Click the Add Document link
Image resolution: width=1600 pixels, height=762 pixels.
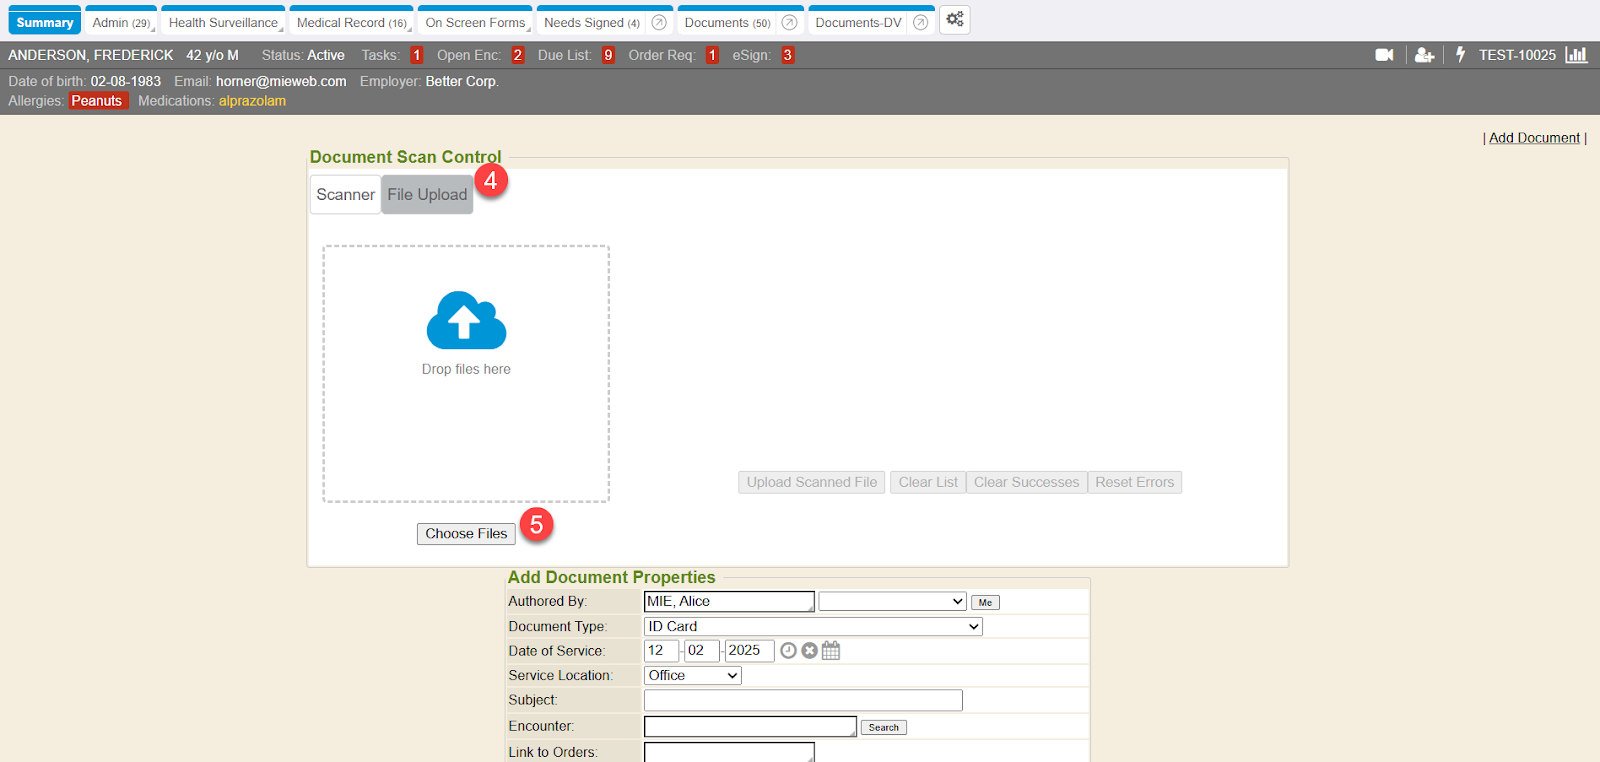click(1534, 138)
